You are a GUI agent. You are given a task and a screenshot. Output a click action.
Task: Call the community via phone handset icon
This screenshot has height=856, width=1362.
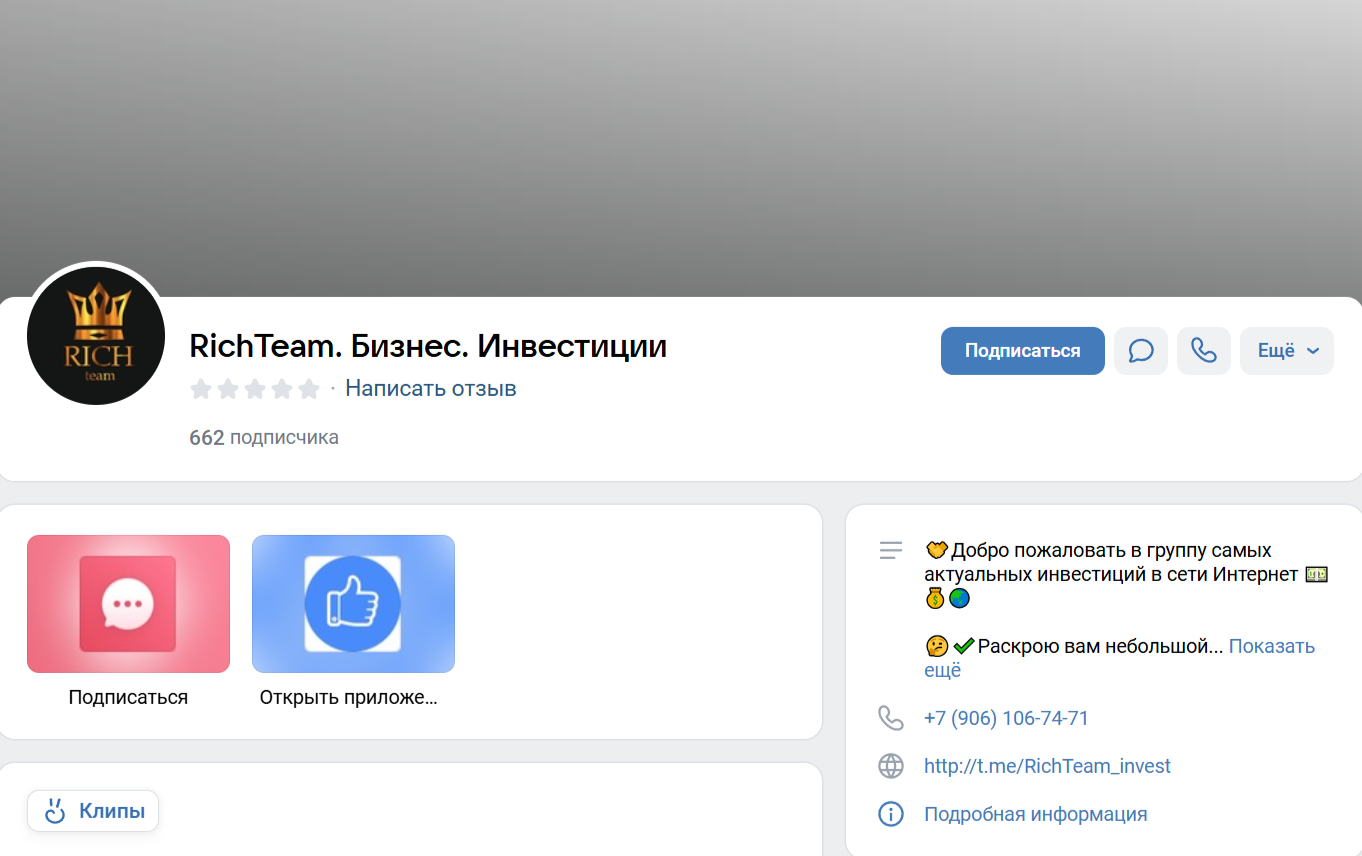[1203, 351]
